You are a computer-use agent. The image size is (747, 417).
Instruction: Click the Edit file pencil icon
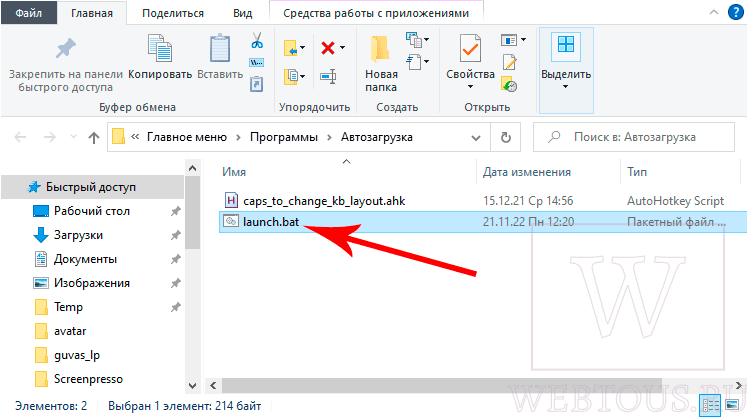[x=509, y=62]
